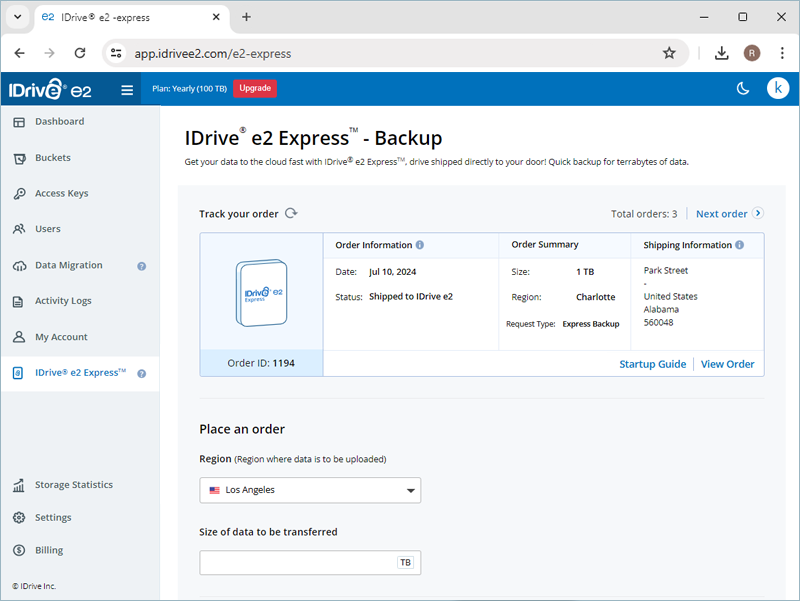Open help for Data Migration
Image resolution: width=800 pixels, height=601 pixels.
click(142, 266)
